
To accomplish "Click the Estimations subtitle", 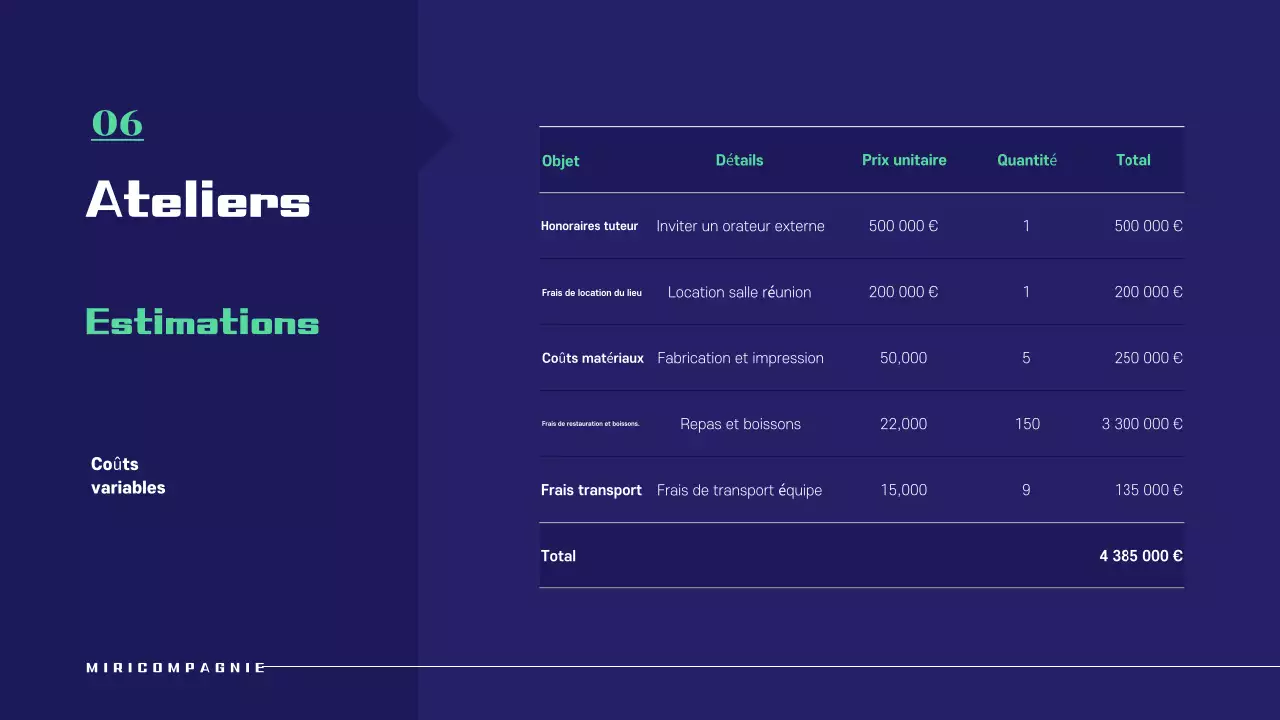I will (x=202, y=322).
